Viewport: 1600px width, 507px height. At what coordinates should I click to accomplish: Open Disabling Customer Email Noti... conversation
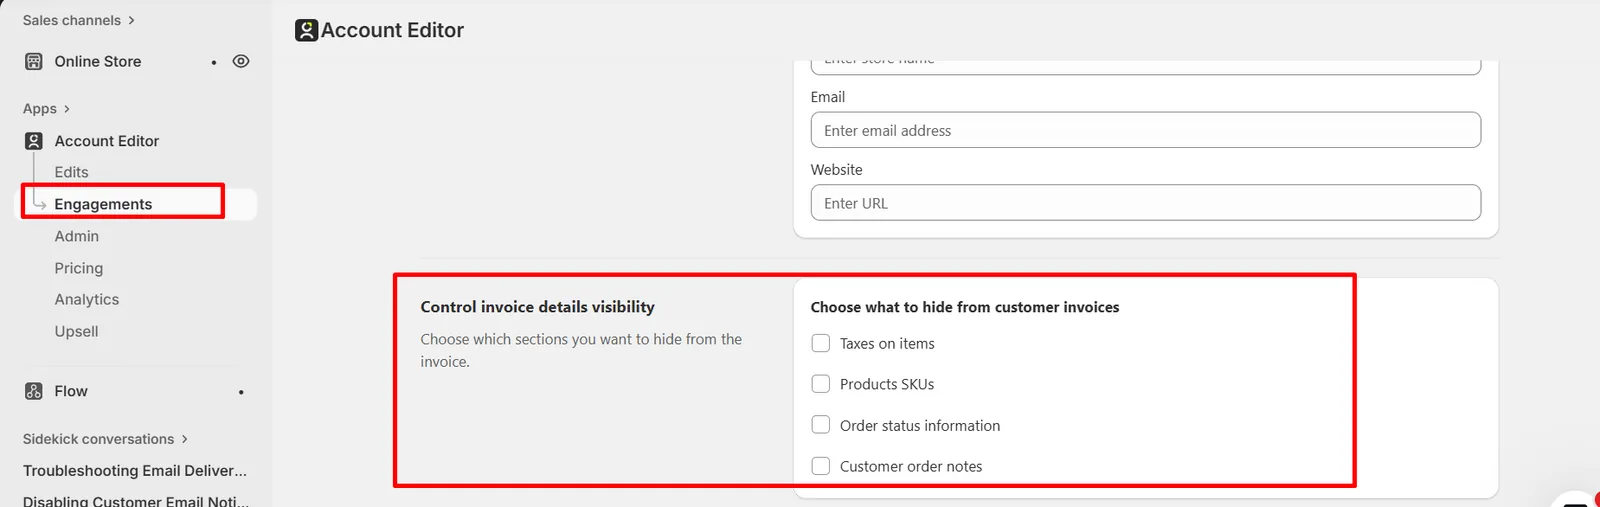[x=136, y=500]
